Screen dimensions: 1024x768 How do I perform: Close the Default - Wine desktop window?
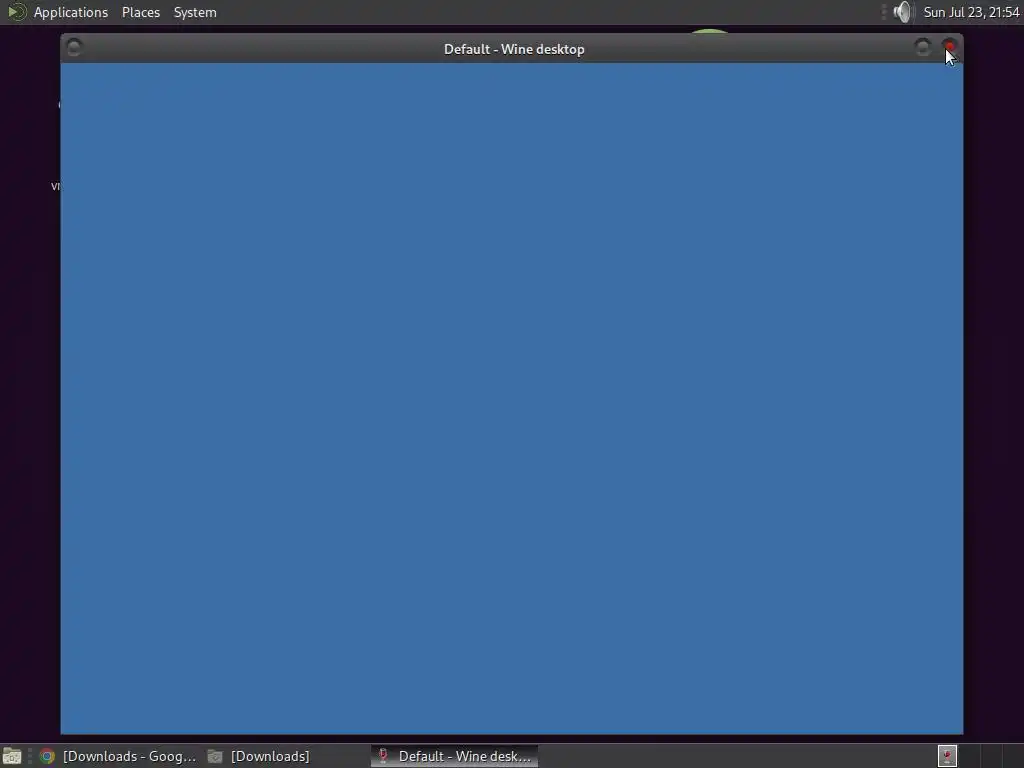(950, 46)
